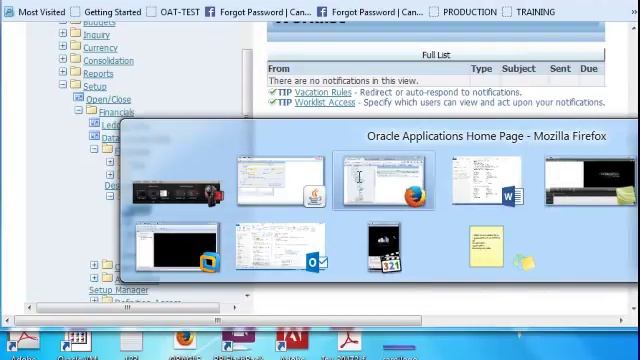Click the Financials folder icon
640x360 pixels.
91,110
